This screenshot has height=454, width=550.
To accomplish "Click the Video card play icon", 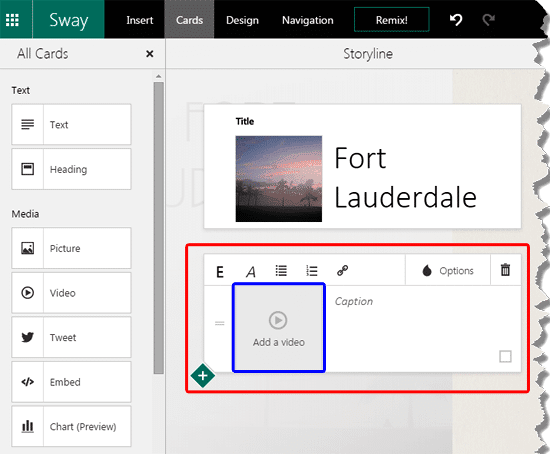I will [x=27, y=293].
